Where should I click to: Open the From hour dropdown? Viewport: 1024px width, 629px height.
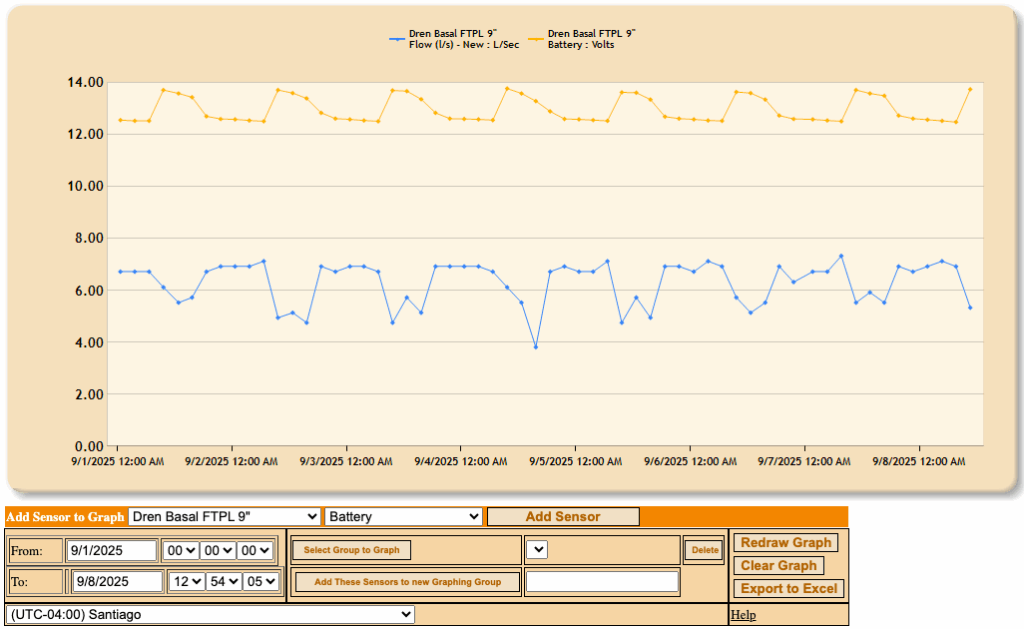[180, 550]
